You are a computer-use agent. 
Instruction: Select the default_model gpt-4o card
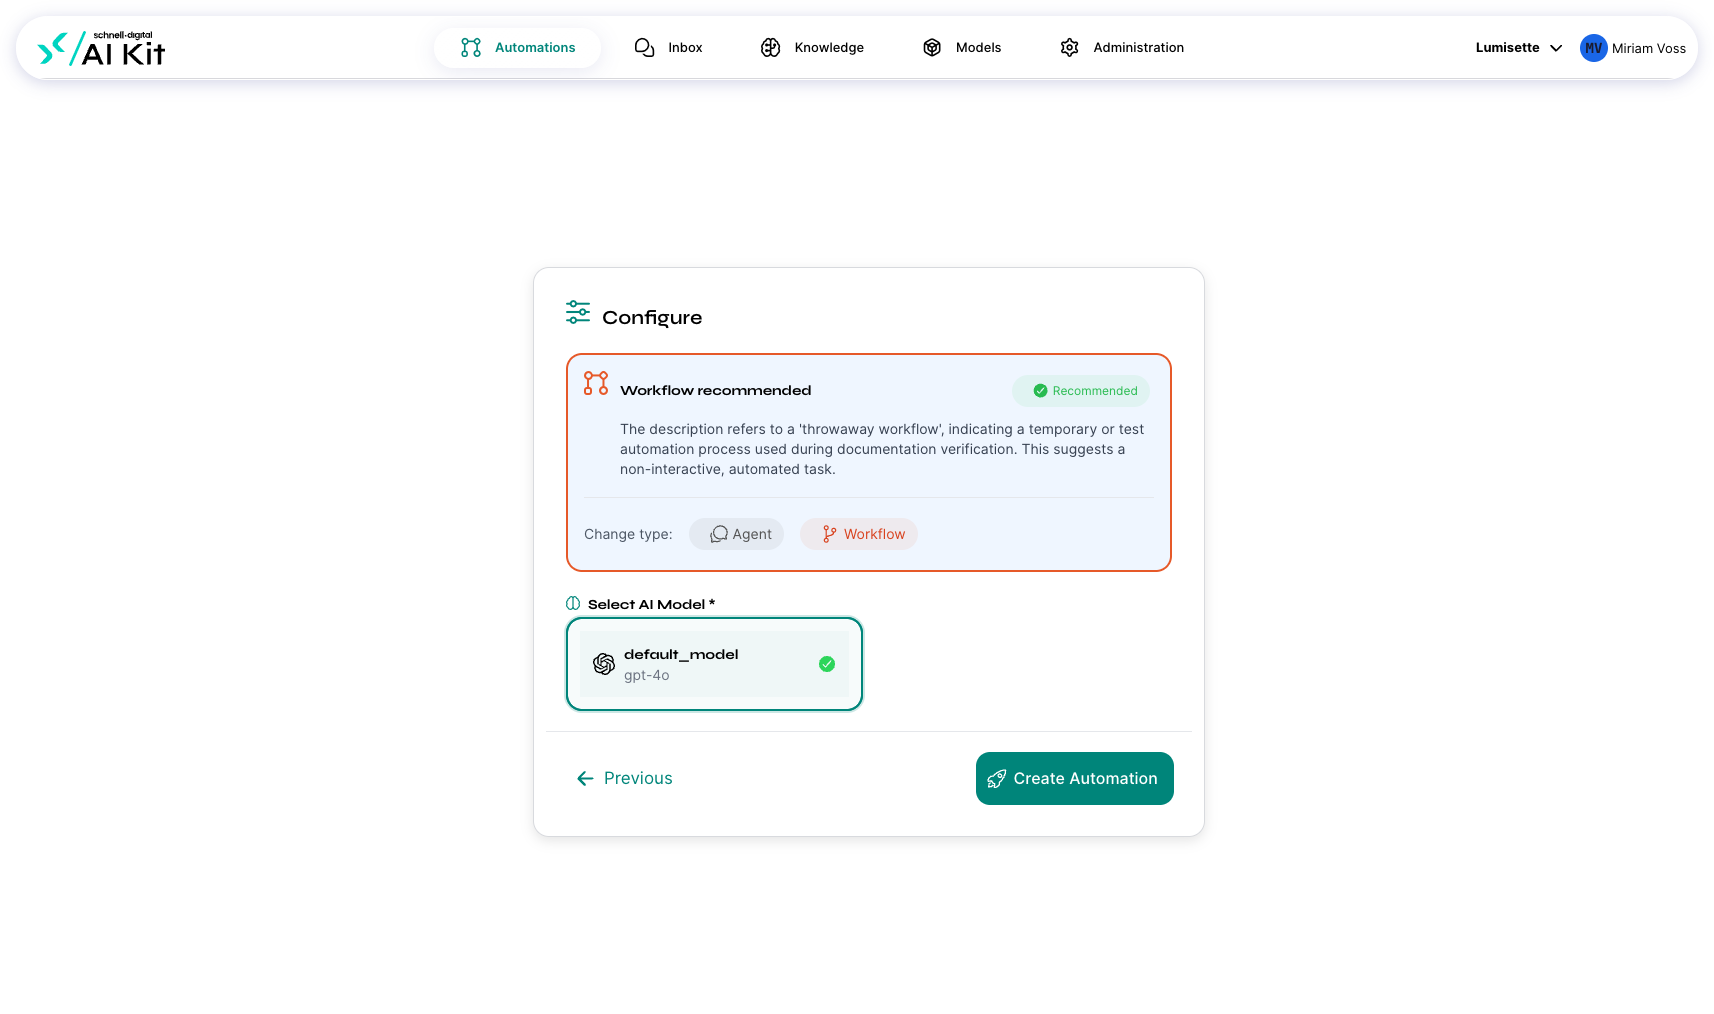click(714, 664)
